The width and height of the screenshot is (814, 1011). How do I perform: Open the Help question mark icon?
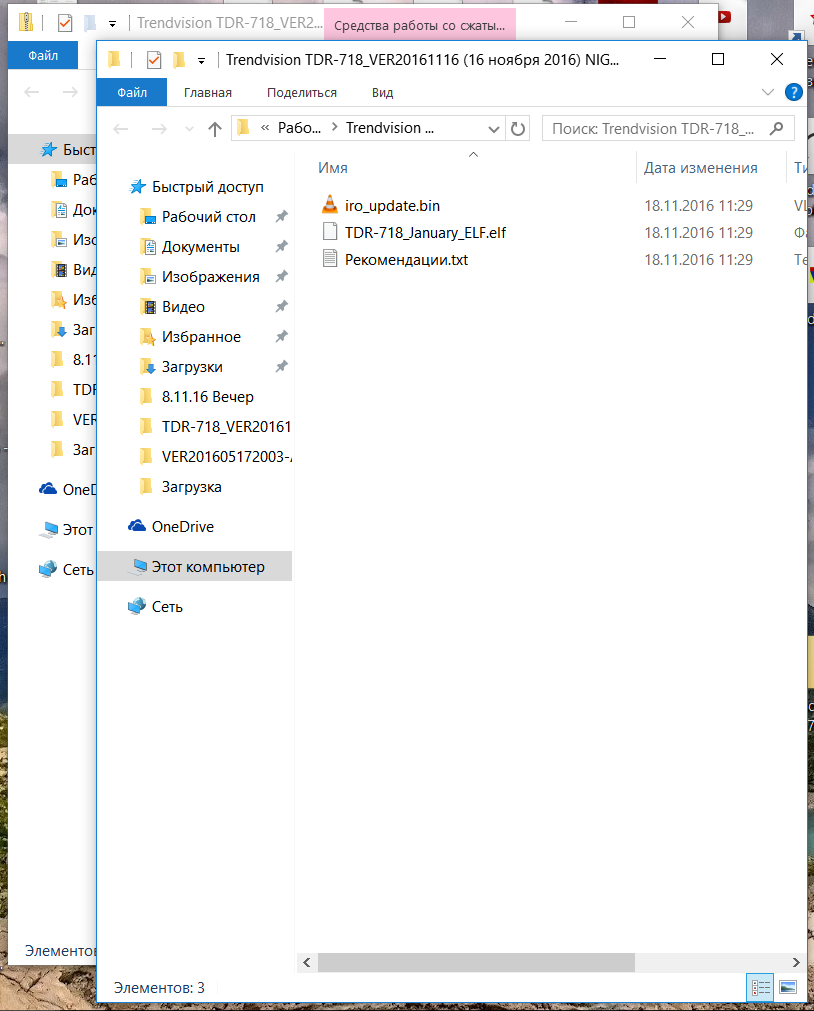(794, 93)
